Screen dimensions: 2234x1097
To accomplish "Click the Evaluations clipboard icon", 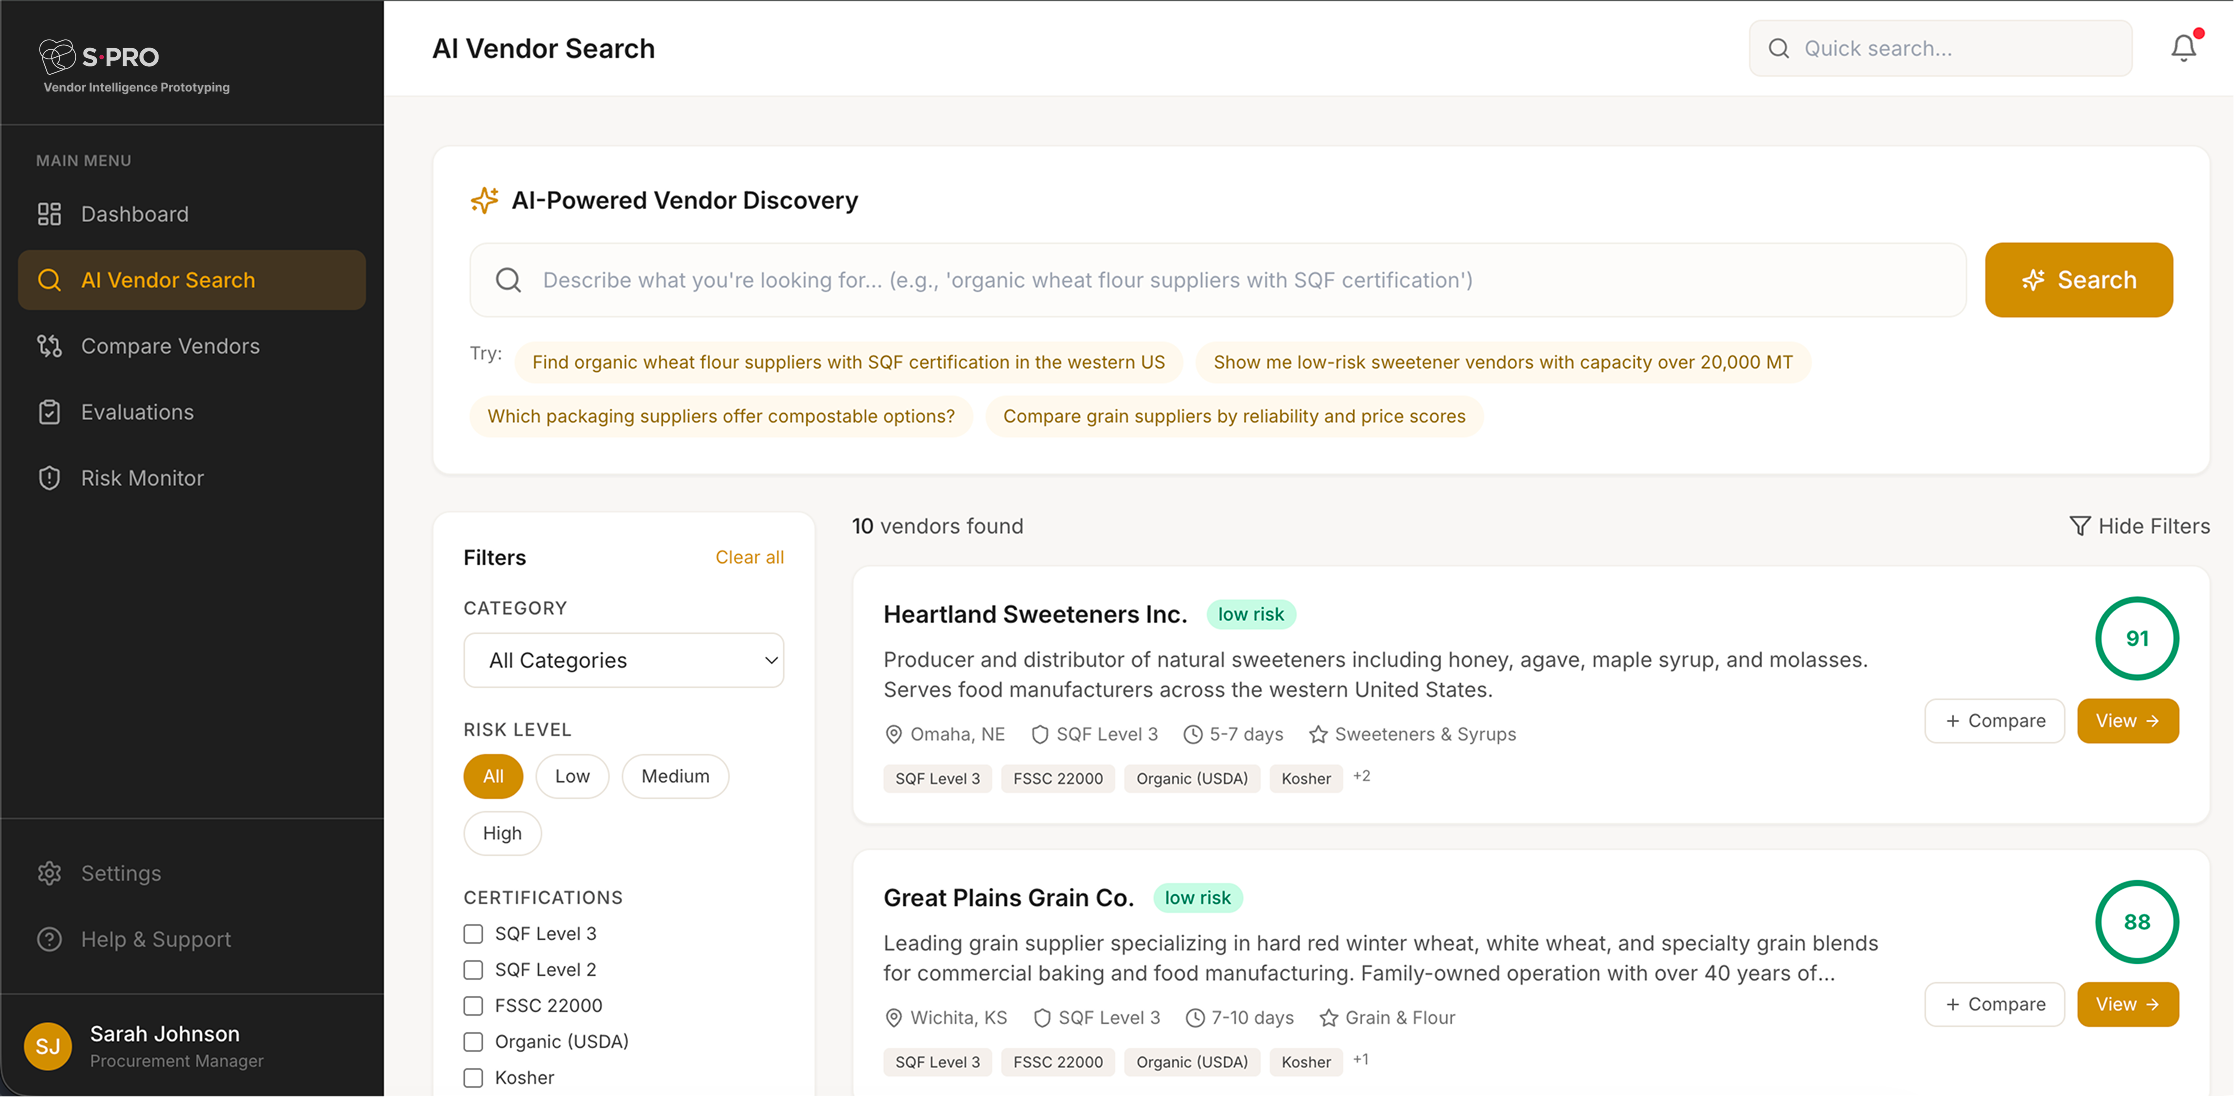I will (x=49, y=411).
